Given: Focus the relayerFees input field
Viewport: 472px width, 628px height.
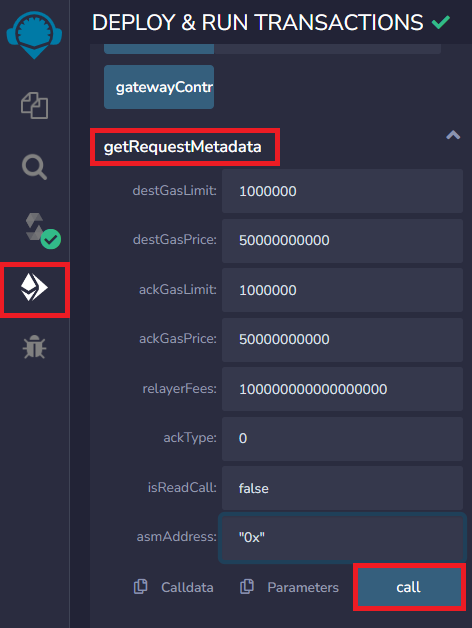Looking at the screenshot, I should (x=343, y=389).
